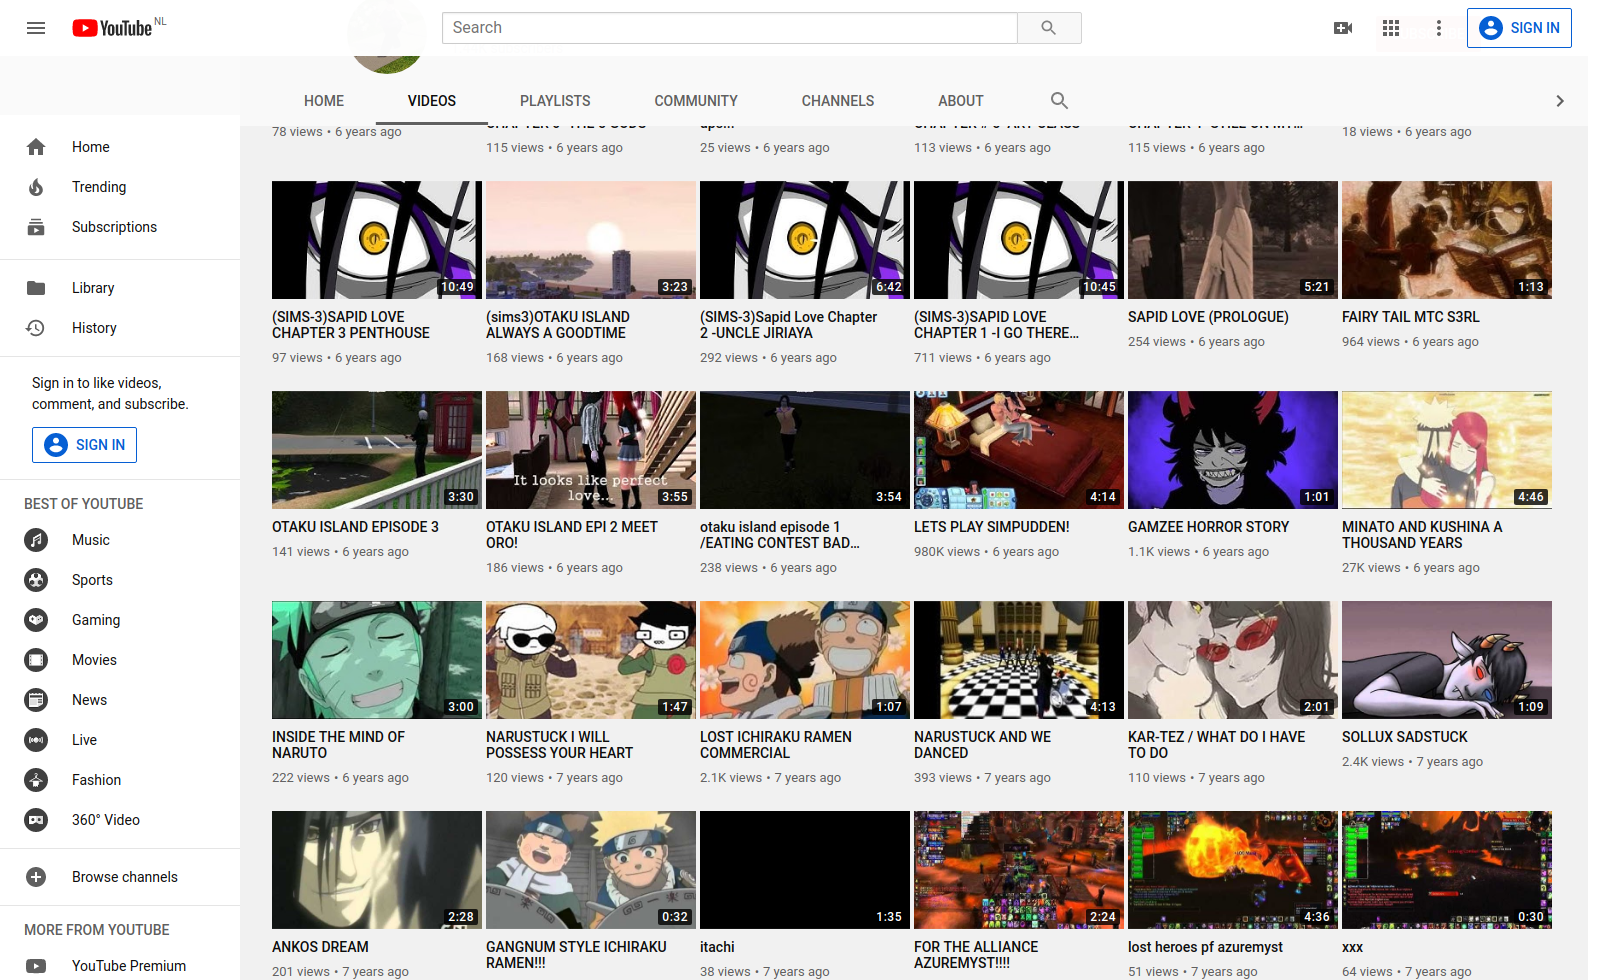Open the Fashion category

(x=120, y=780)
